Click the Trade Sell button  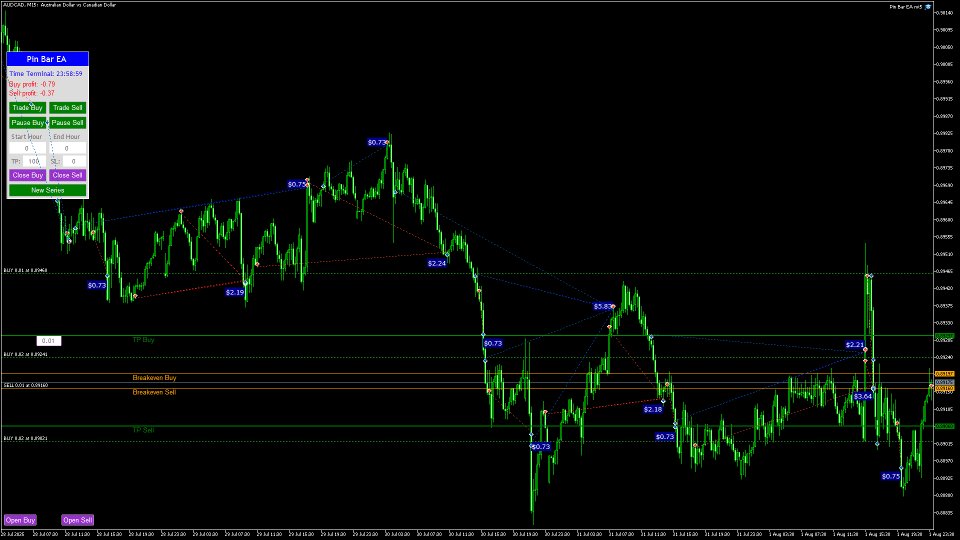67,108
